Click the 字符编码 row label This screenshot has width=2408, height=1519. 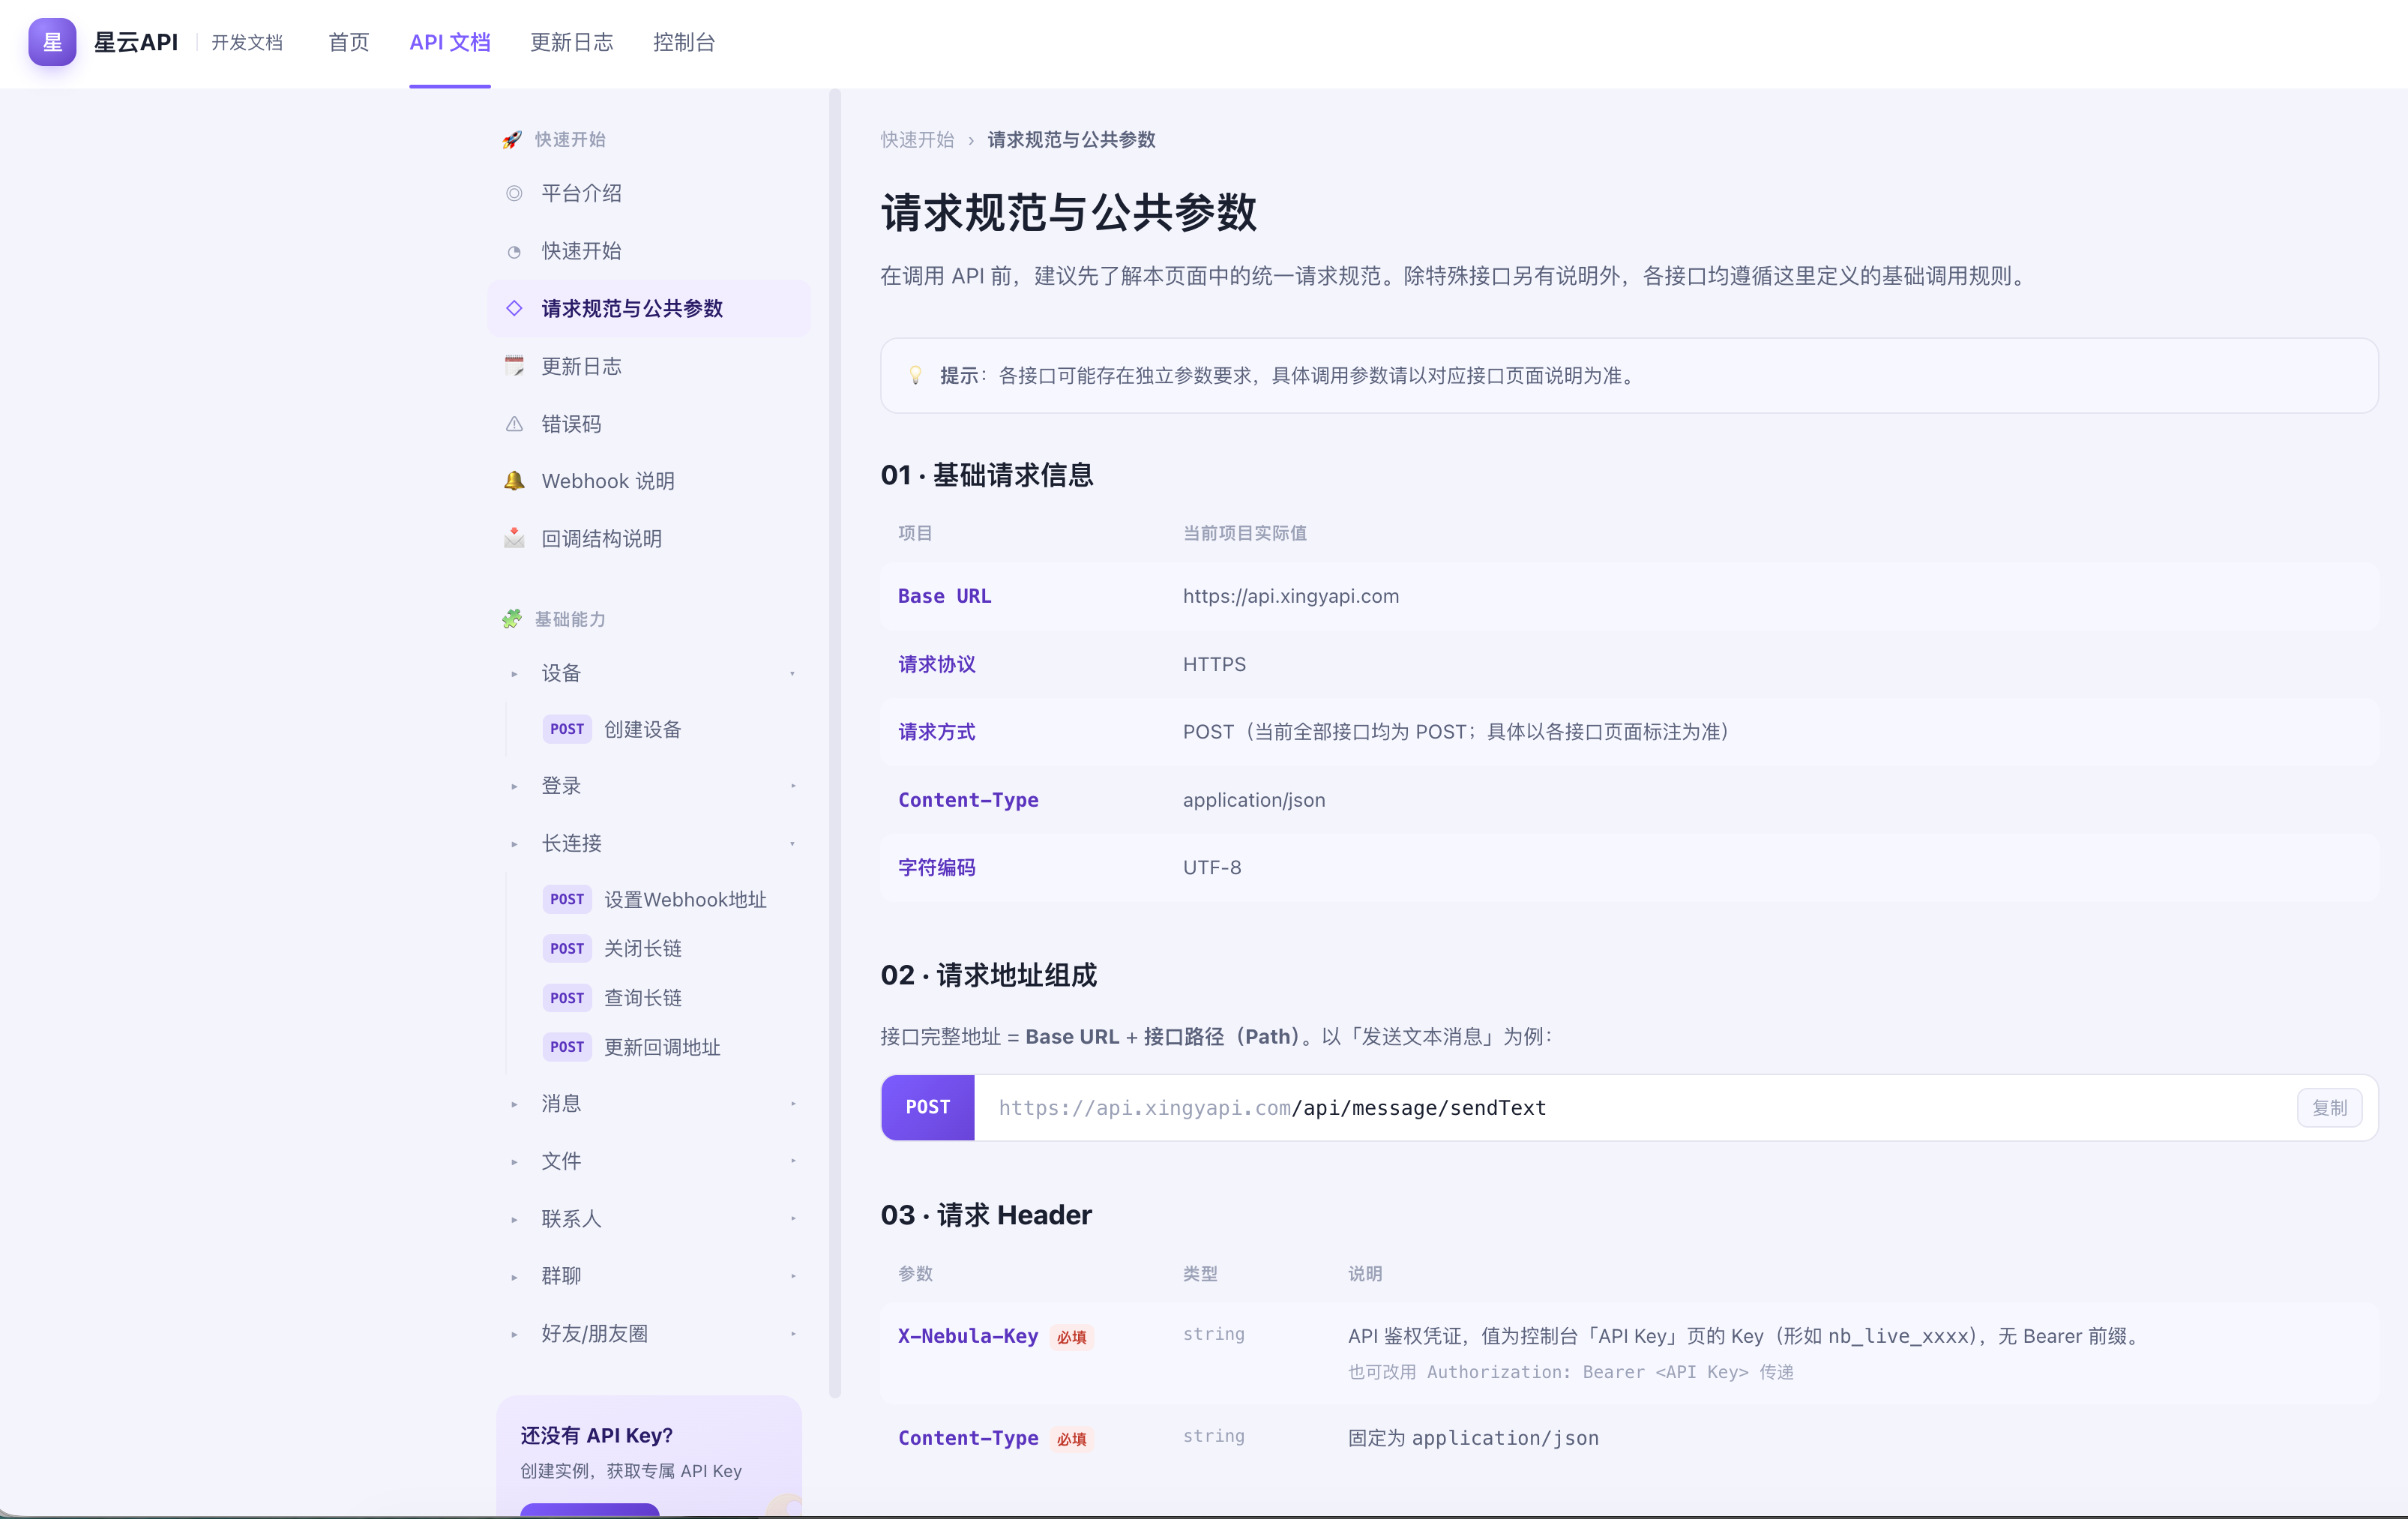click(x=936, y=867)
